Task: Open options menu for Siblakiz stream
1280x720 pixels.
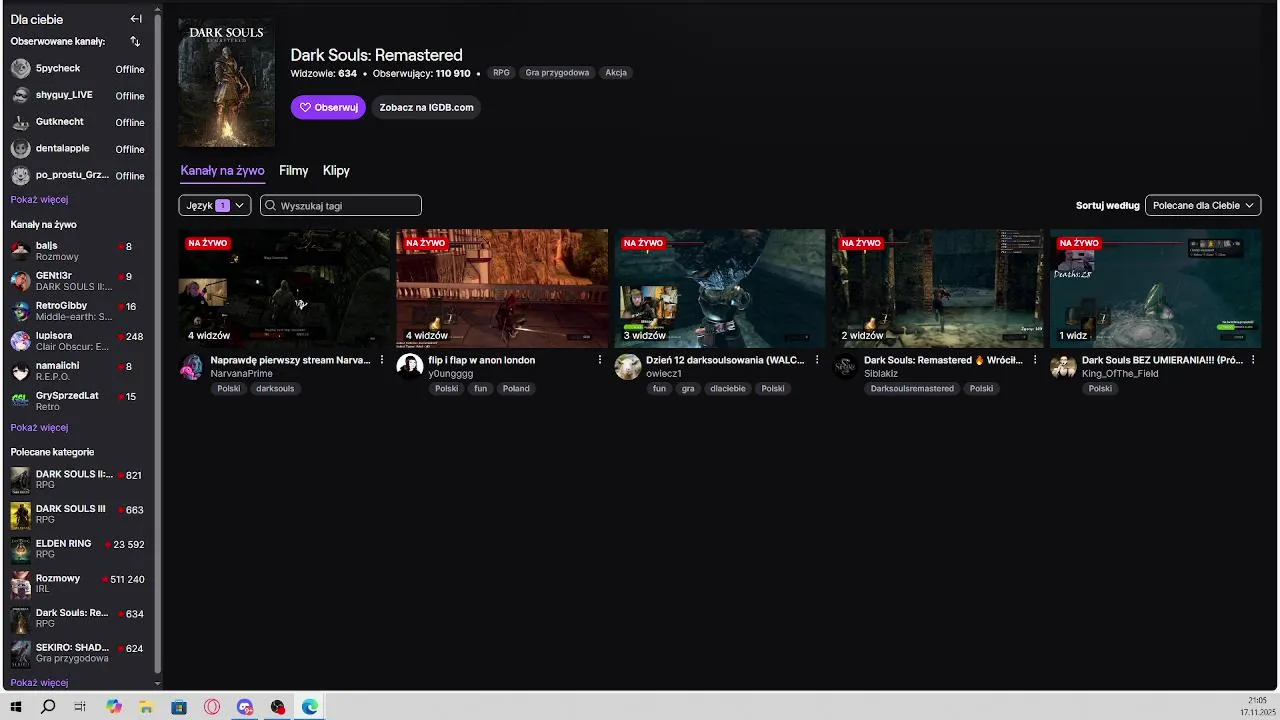Action: 1035,360
